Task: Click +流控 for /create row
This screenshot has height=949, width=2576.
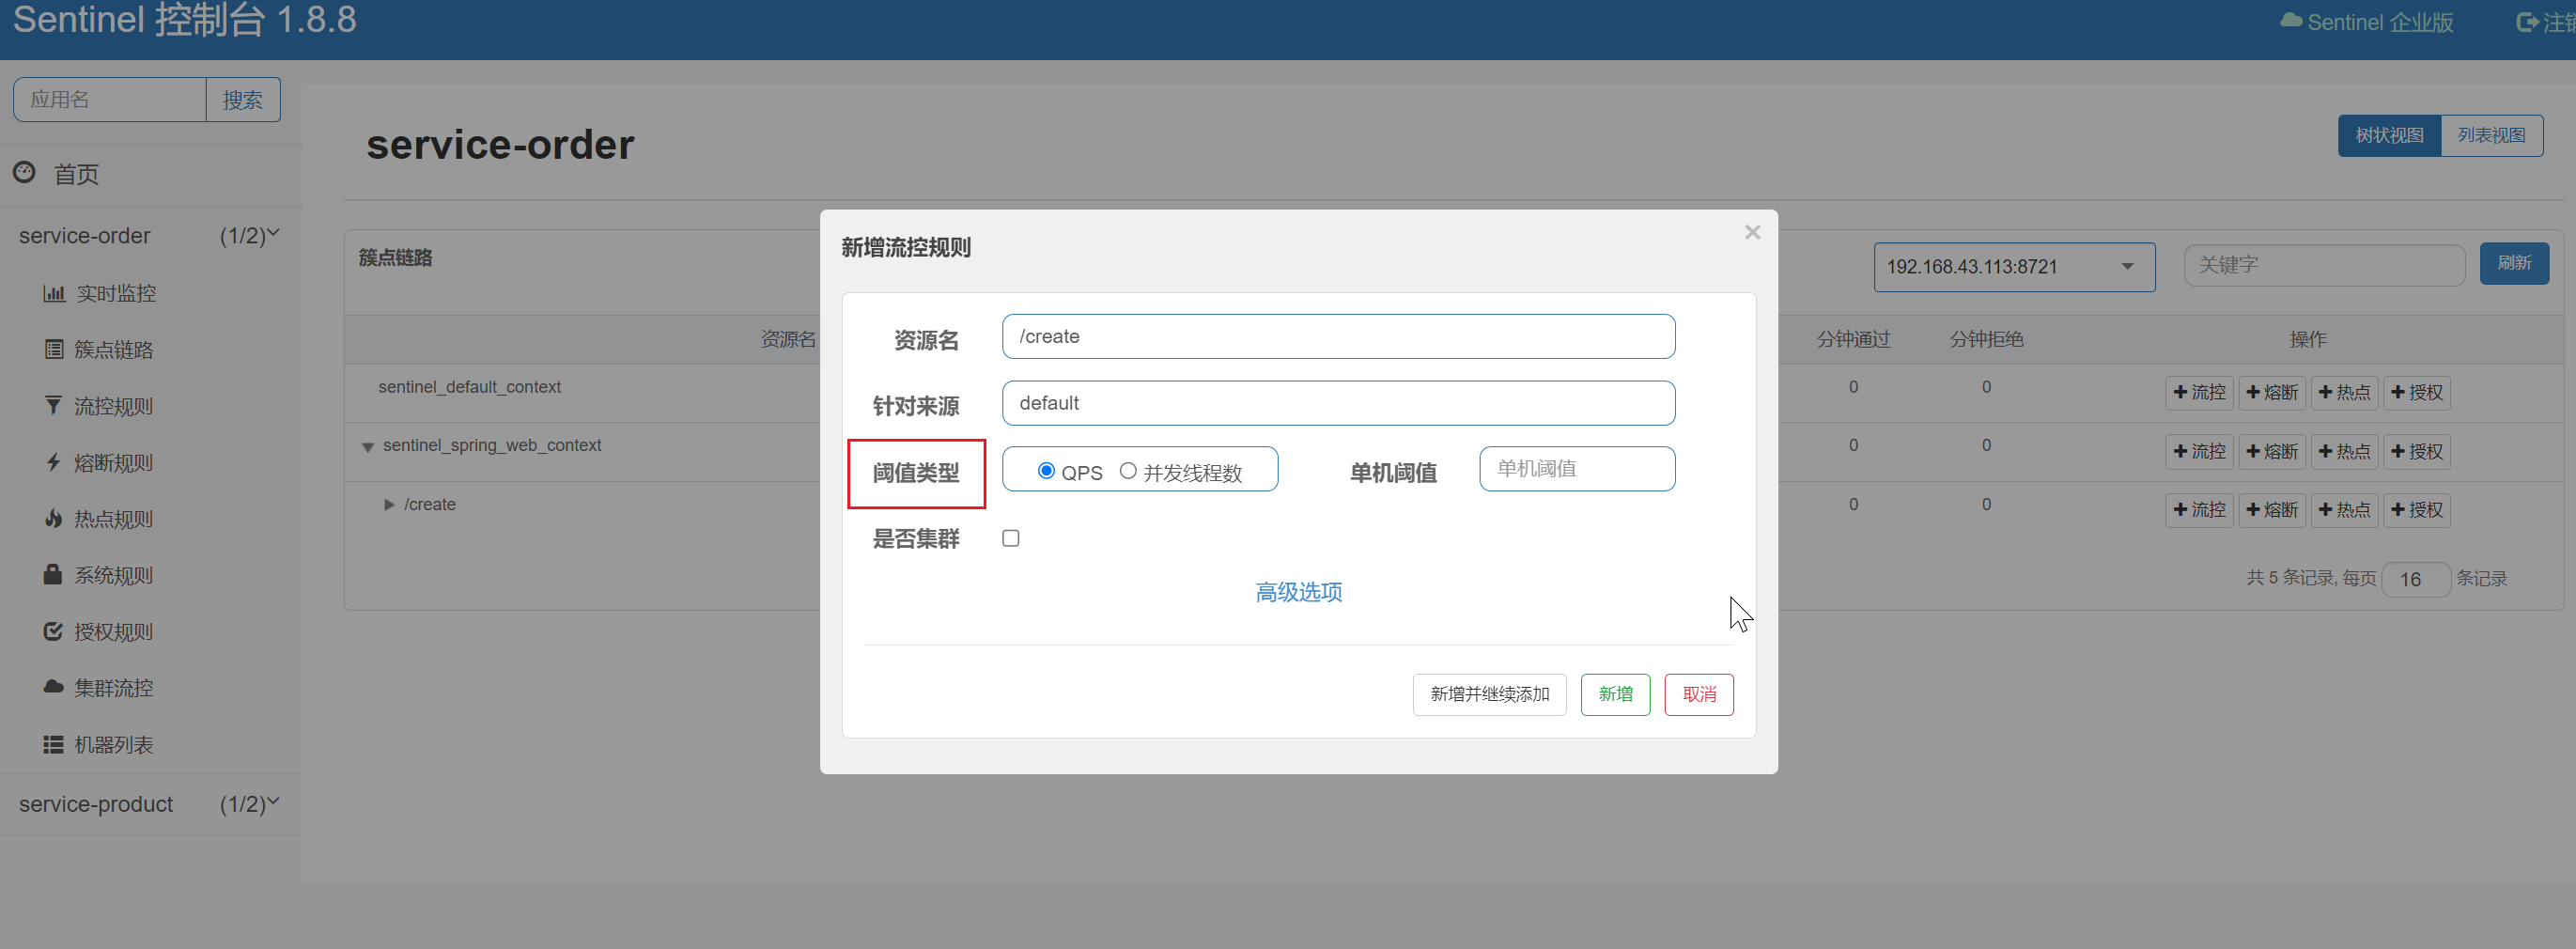Action: pos(2199,510)
